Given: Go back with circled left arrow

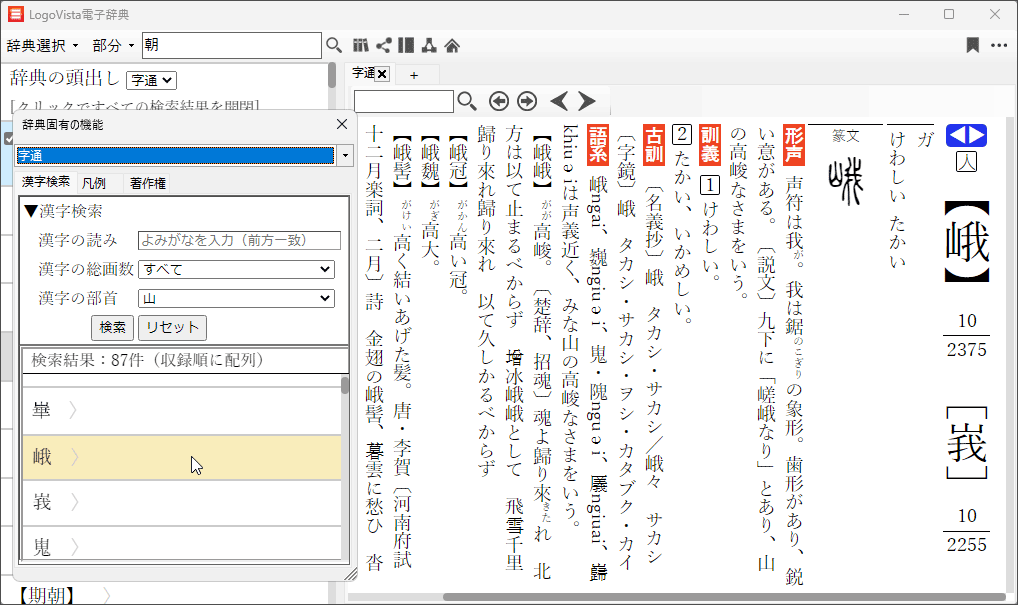Looking at the screenshot, I should (498, 101).
